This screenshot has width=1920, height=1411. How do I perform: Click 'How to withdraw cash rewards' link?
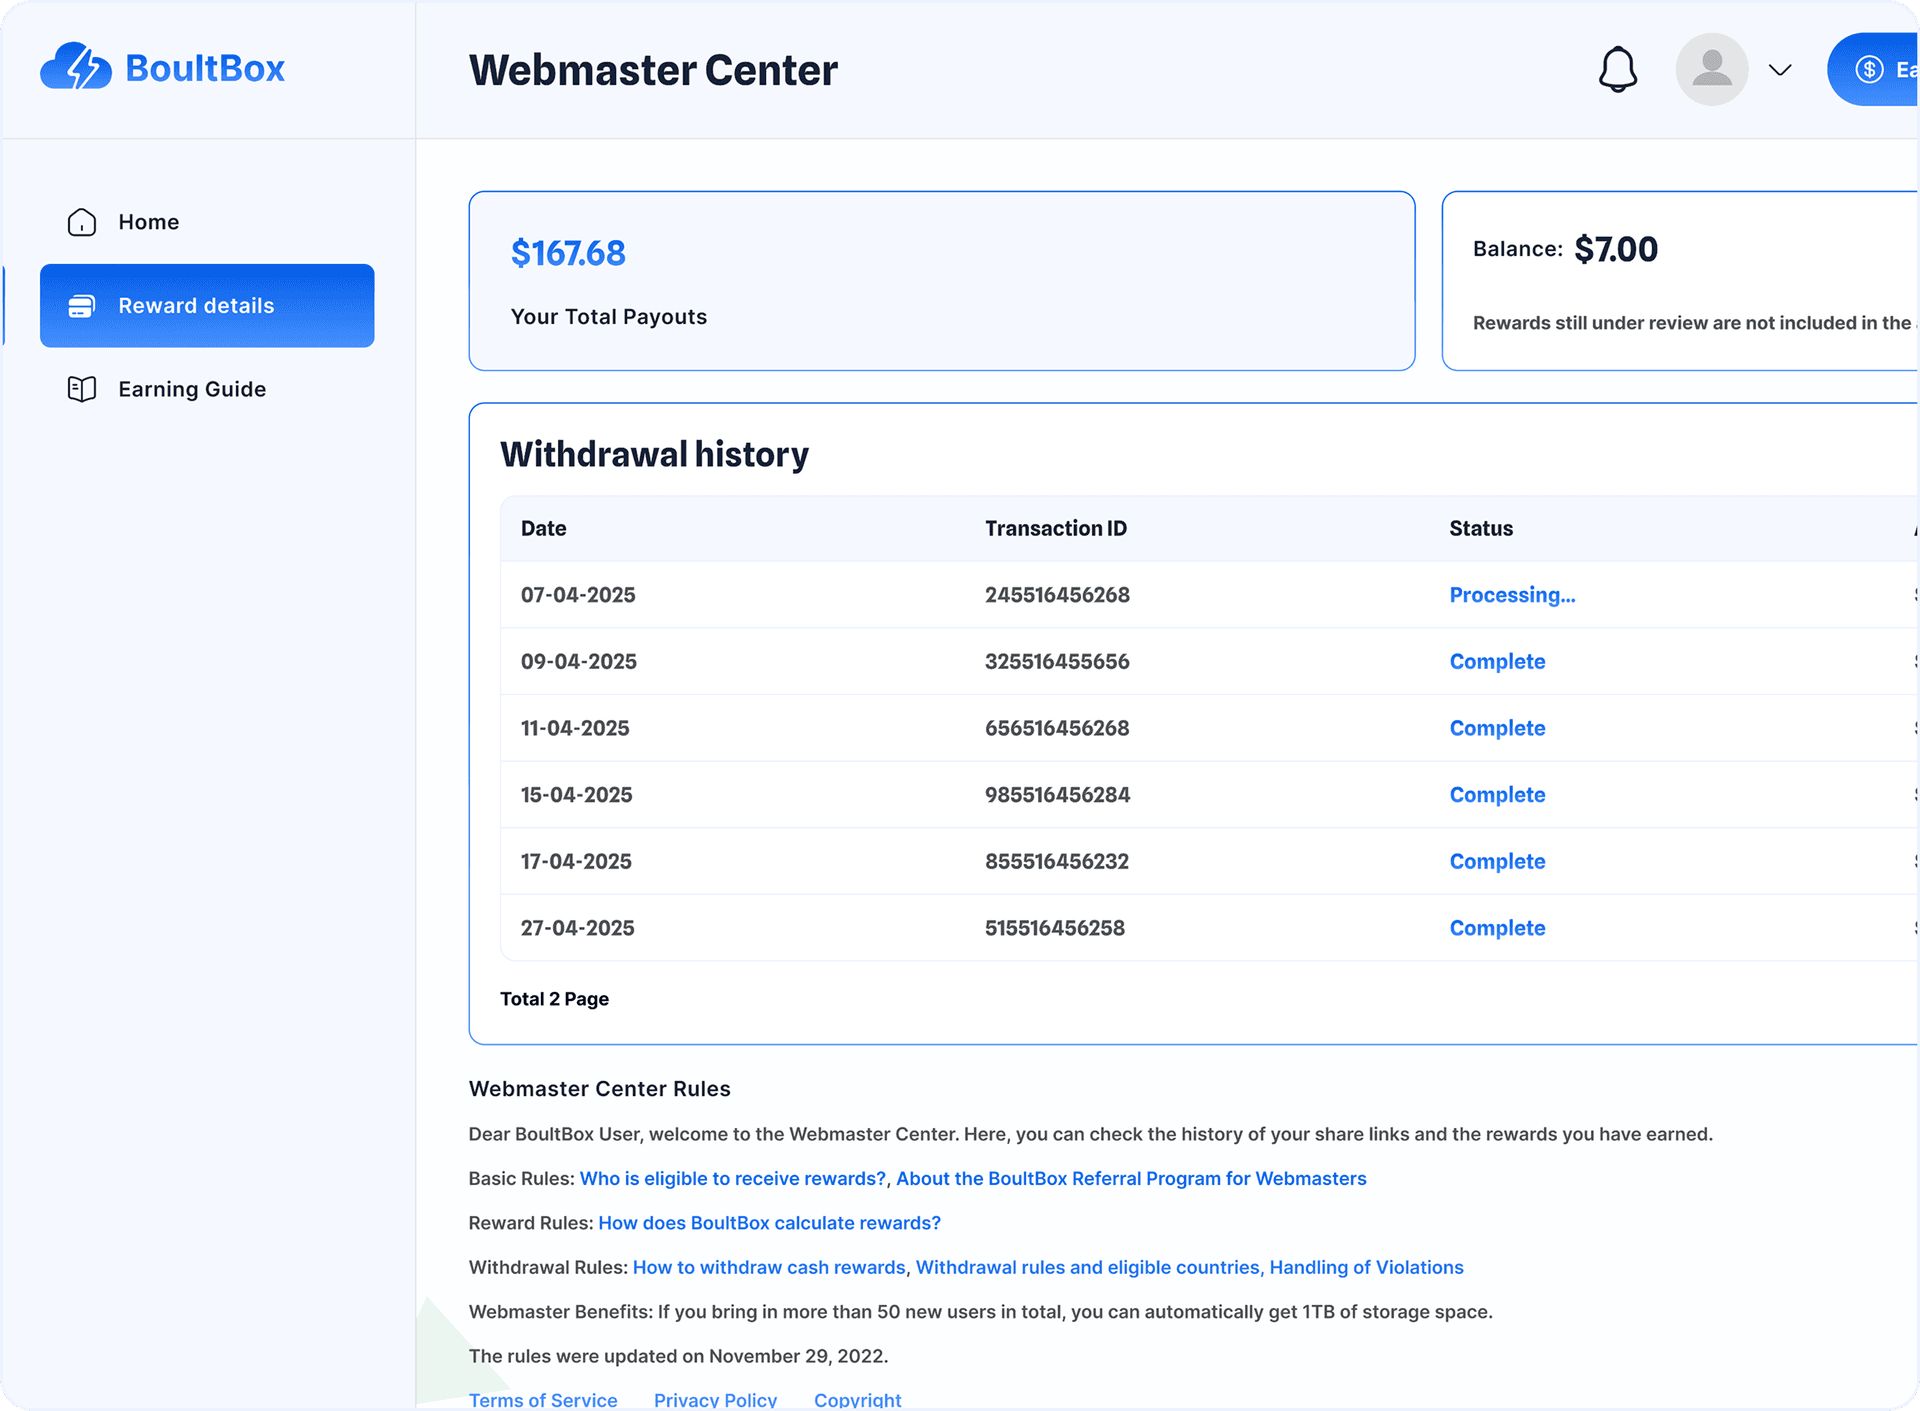click(x=768, y=1267)
